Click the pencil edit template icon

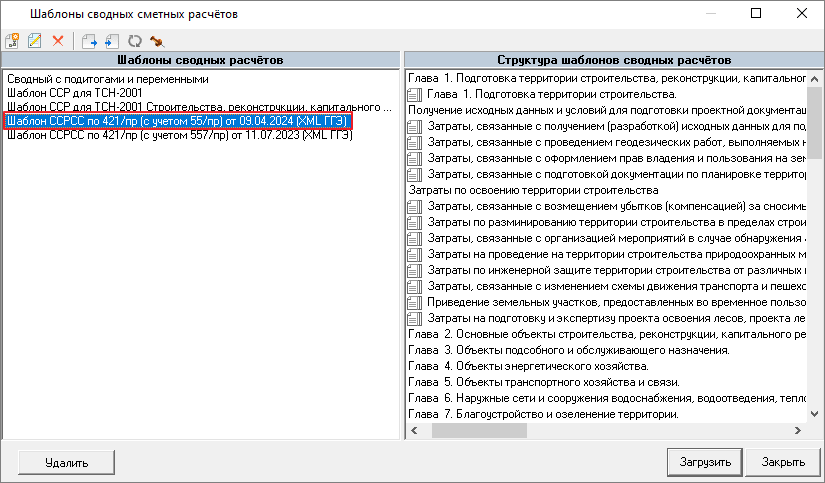[x=34, y=41]
